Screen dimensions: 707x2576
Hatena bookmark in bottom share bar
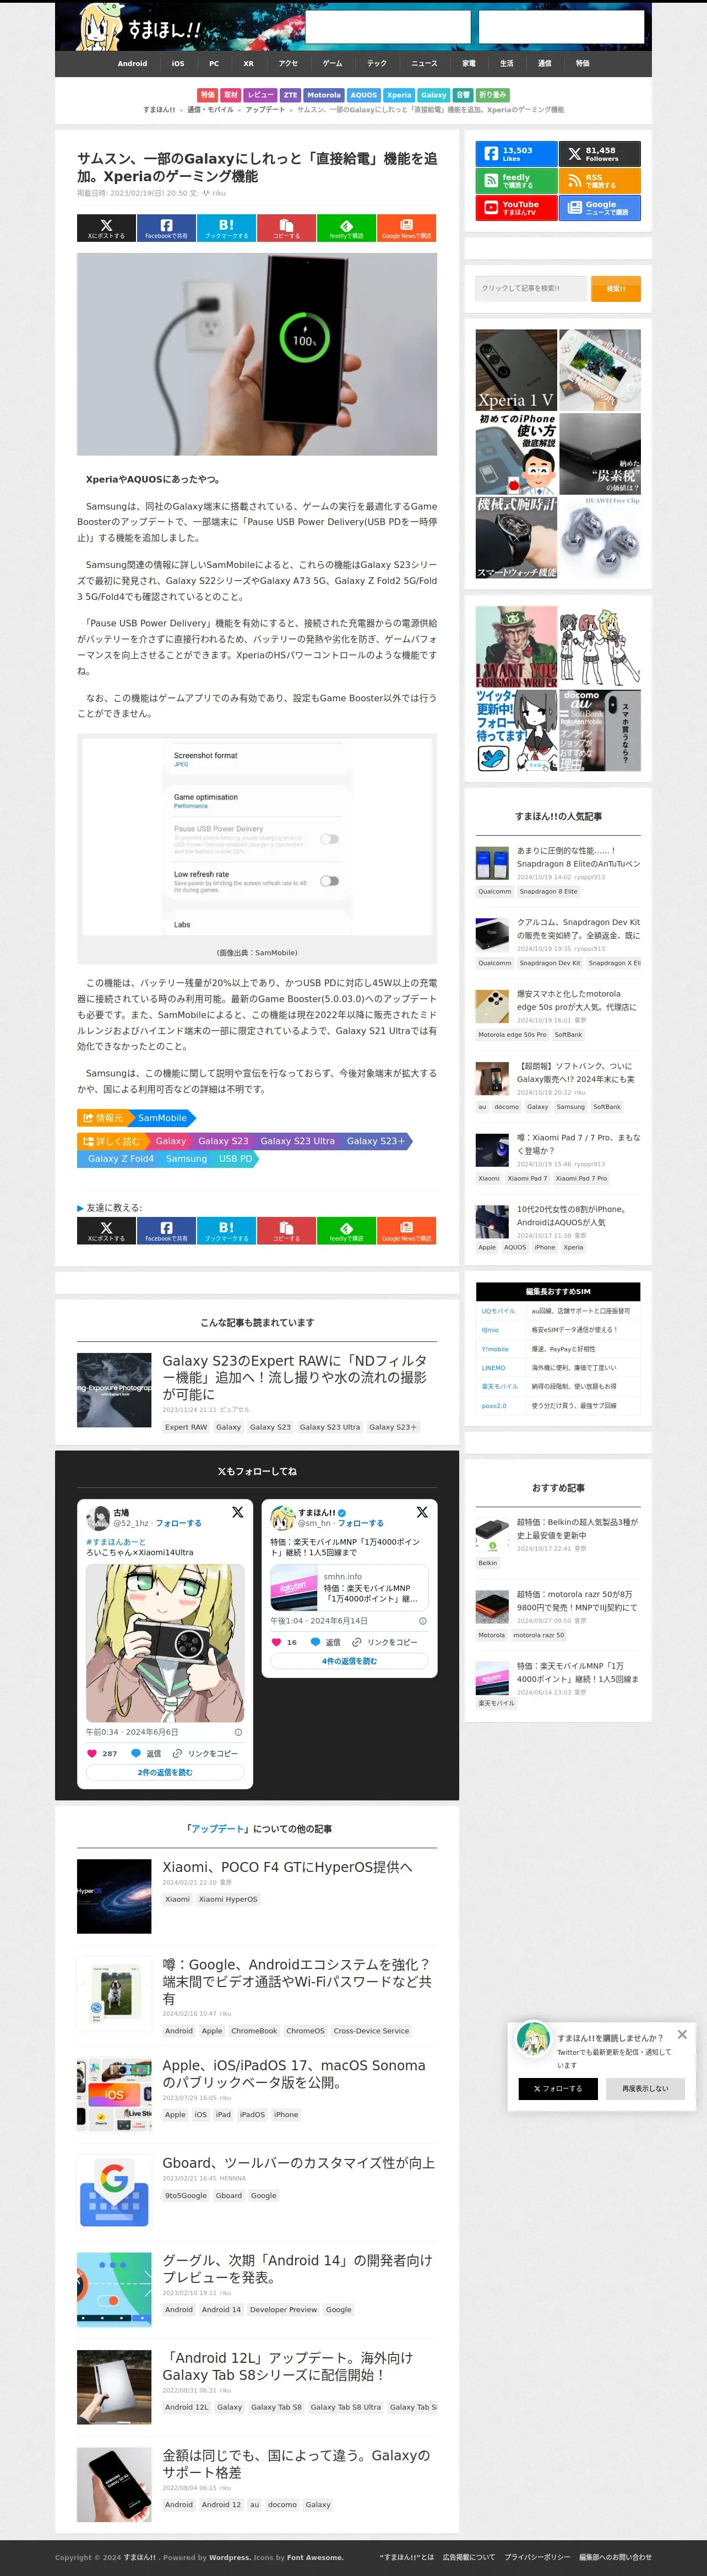[x=226, y=1230]
